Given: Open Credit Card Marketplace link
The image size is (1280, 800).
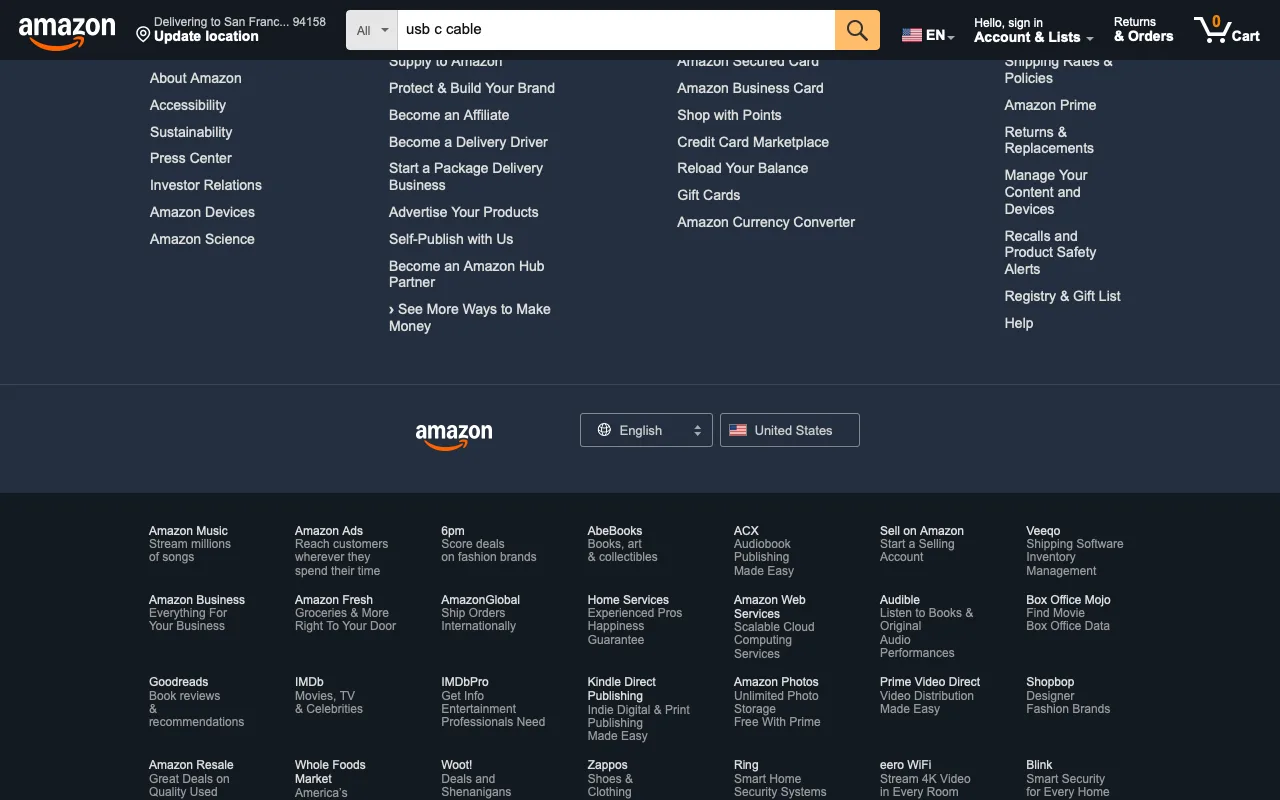Looking at the screenshot, I should [753, 142].
